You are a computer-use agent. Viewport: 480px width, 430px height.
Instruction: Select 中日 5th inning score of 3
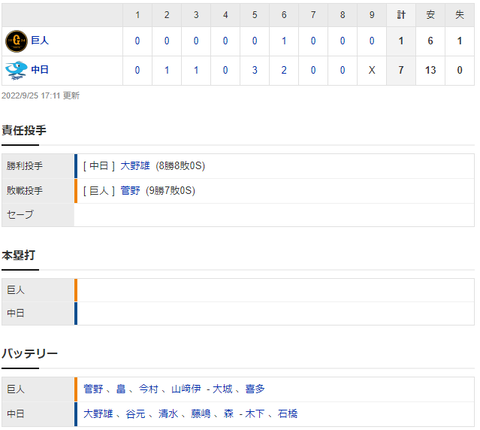(x=255, y=70)
